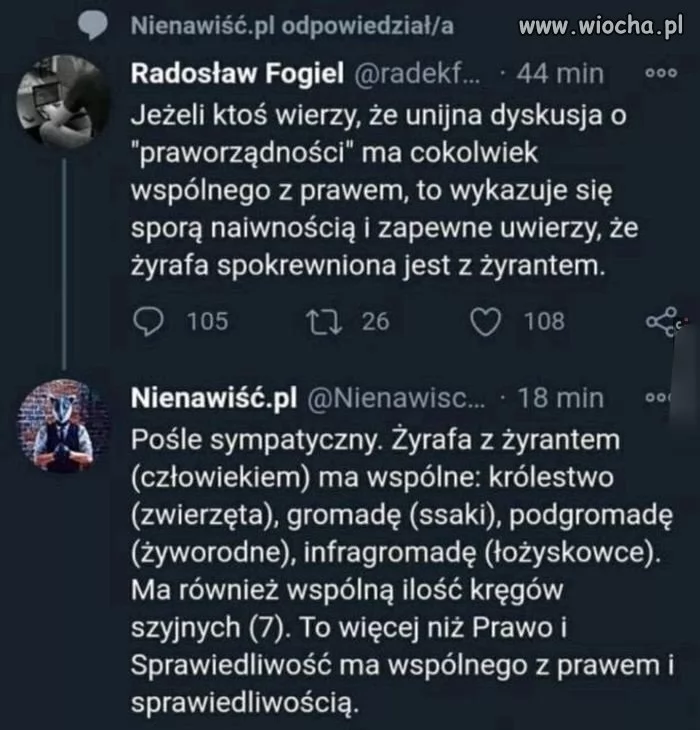The image size is (700, 730).
Task: Open the Nienawiść.pl profile avatar
Action: [x=64, y=425]
